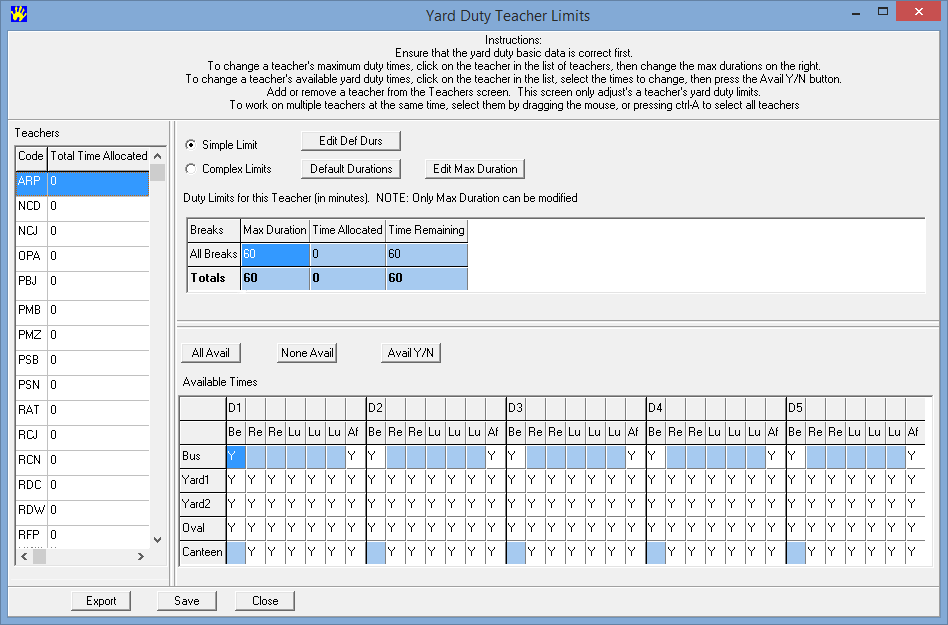
Task: Click the All Breaks Max Duration cell
Action: [x=275, y=254]
